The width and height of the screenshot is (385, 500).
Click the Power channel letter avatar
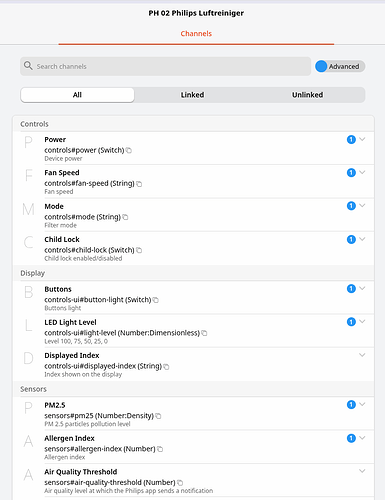tap(28, 142)
